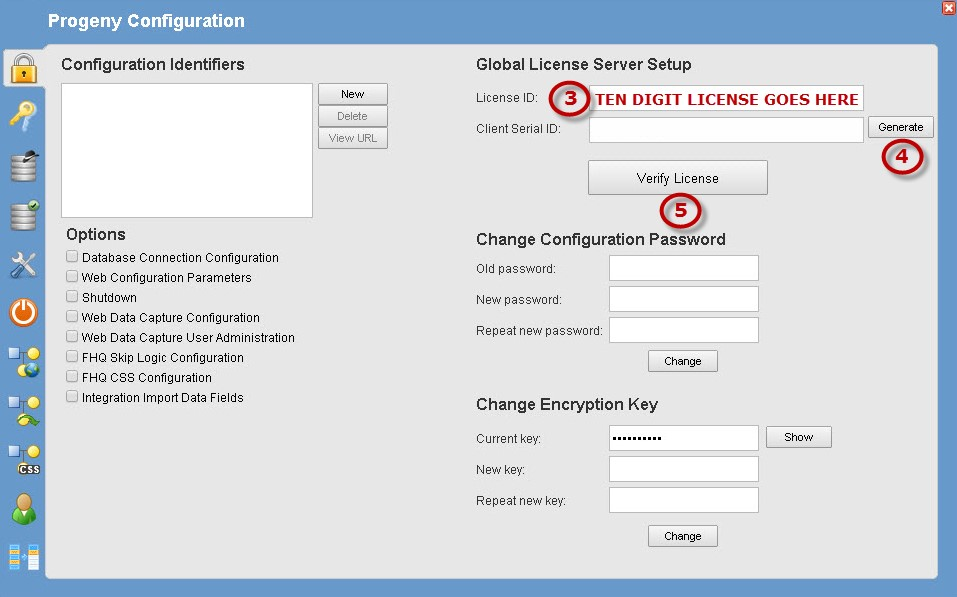The width and height of the screenshot is (957, 597).
Task: Enable Database Connection Configuration checkbox
Action: click(x=72, y=257)
